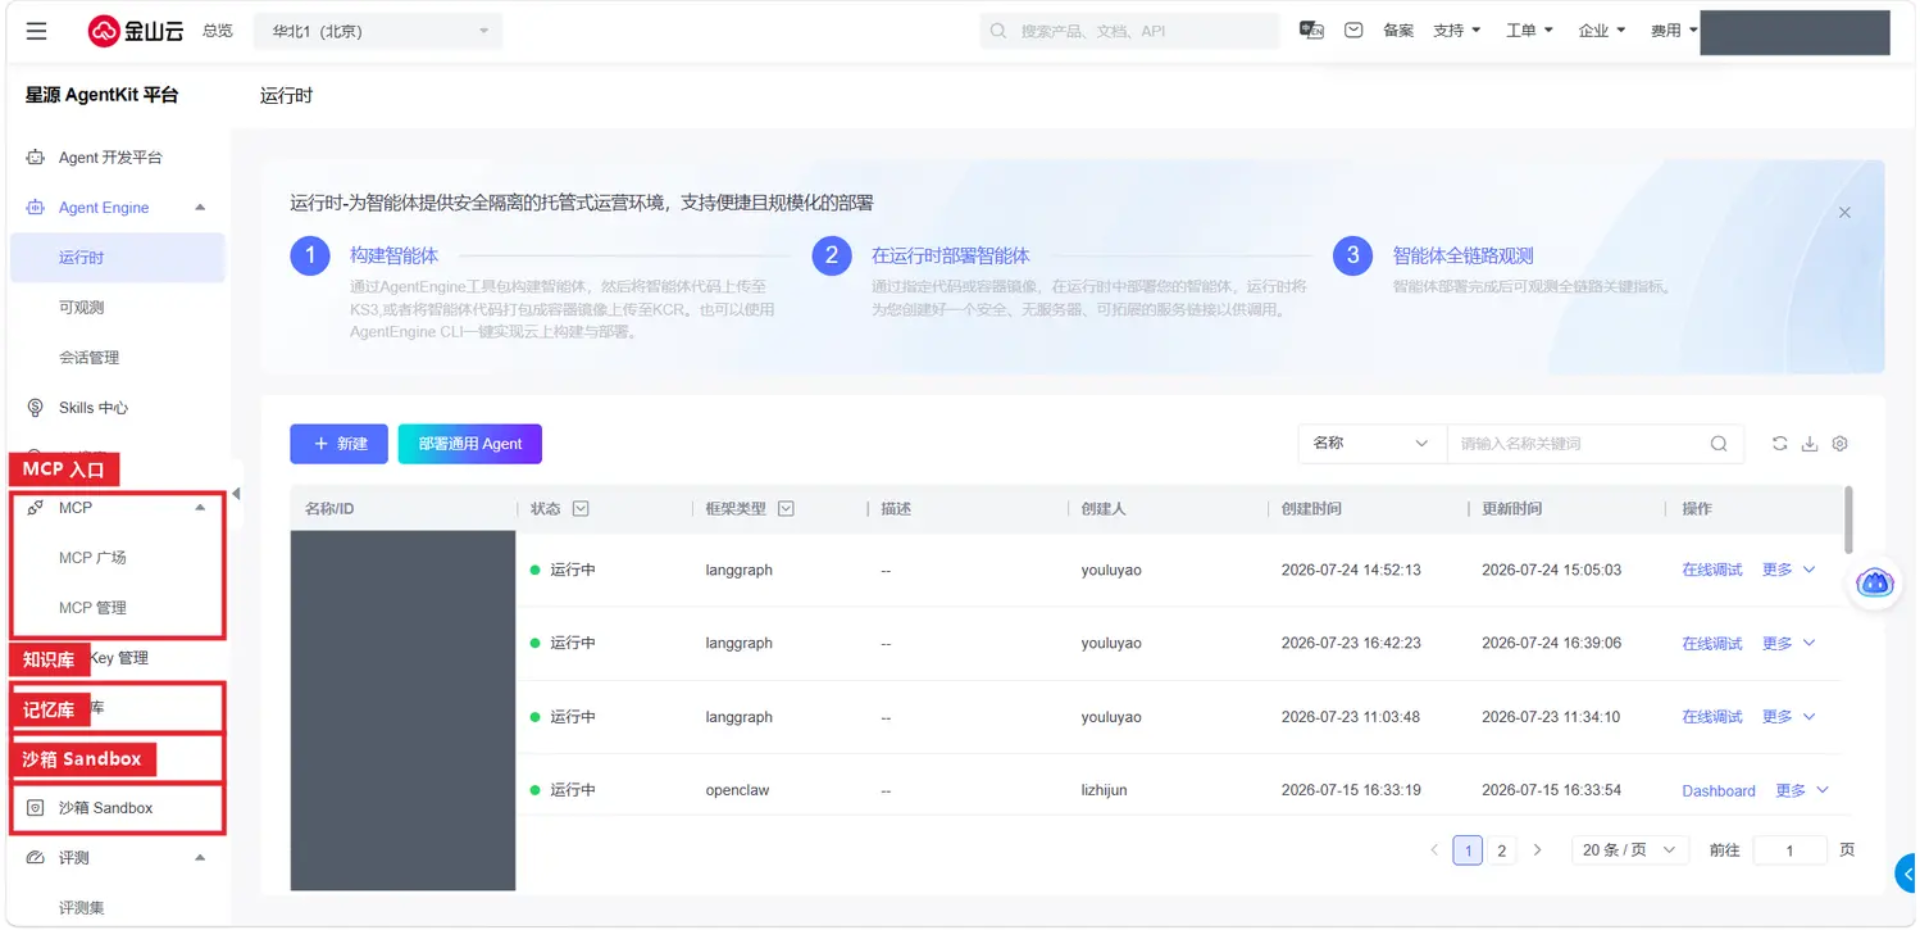Go to page 2 of the list
Viewport: 1920px width, 930px height.
[1501, 850]
